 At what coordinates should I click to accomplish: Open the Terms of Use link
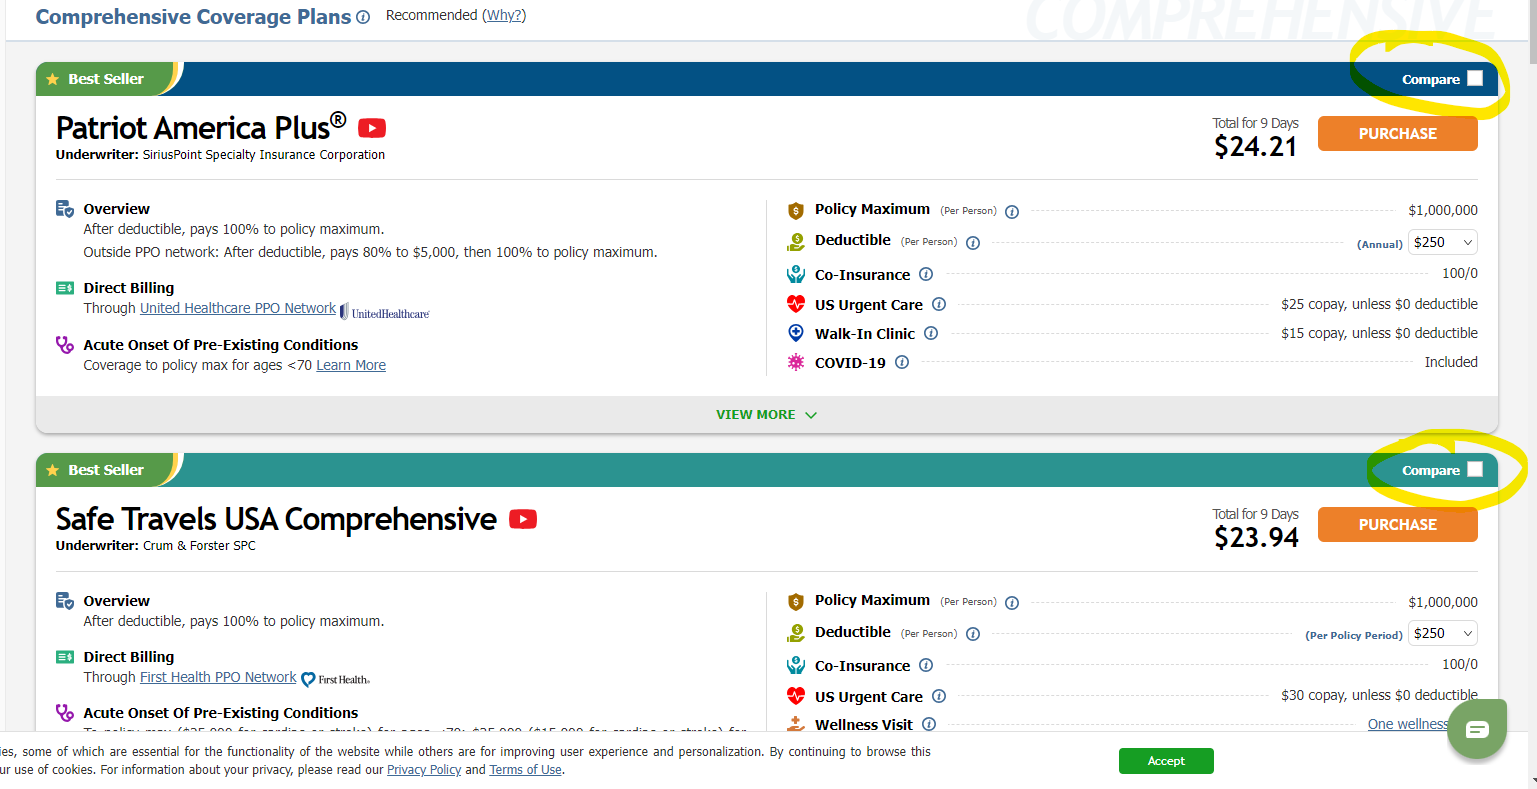click(526, 770)
